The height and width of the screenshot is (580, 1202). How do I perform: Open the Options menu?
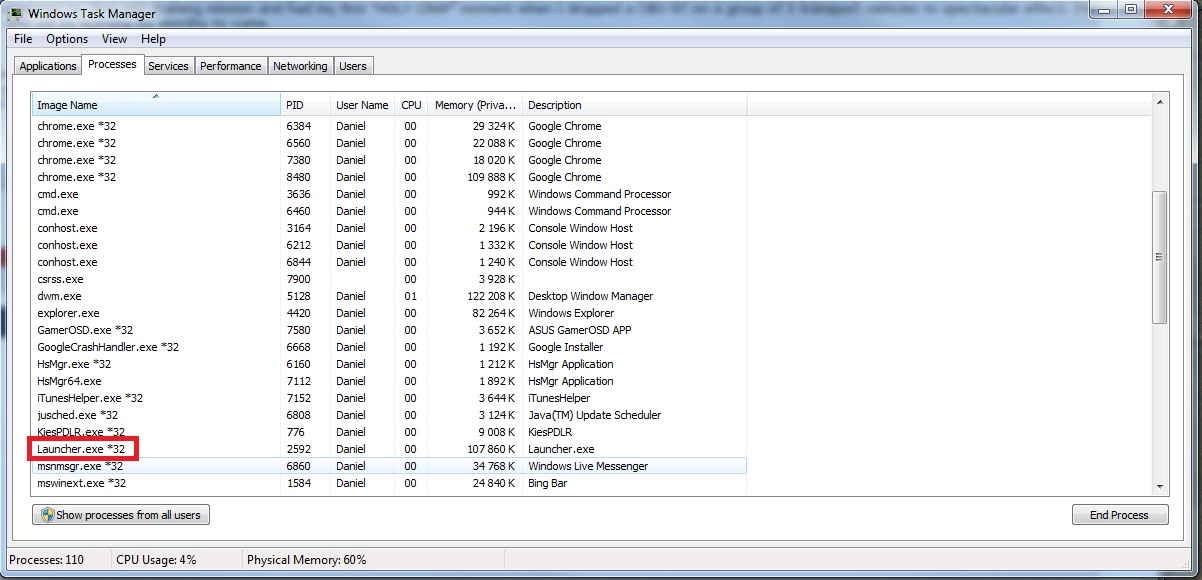67,39
